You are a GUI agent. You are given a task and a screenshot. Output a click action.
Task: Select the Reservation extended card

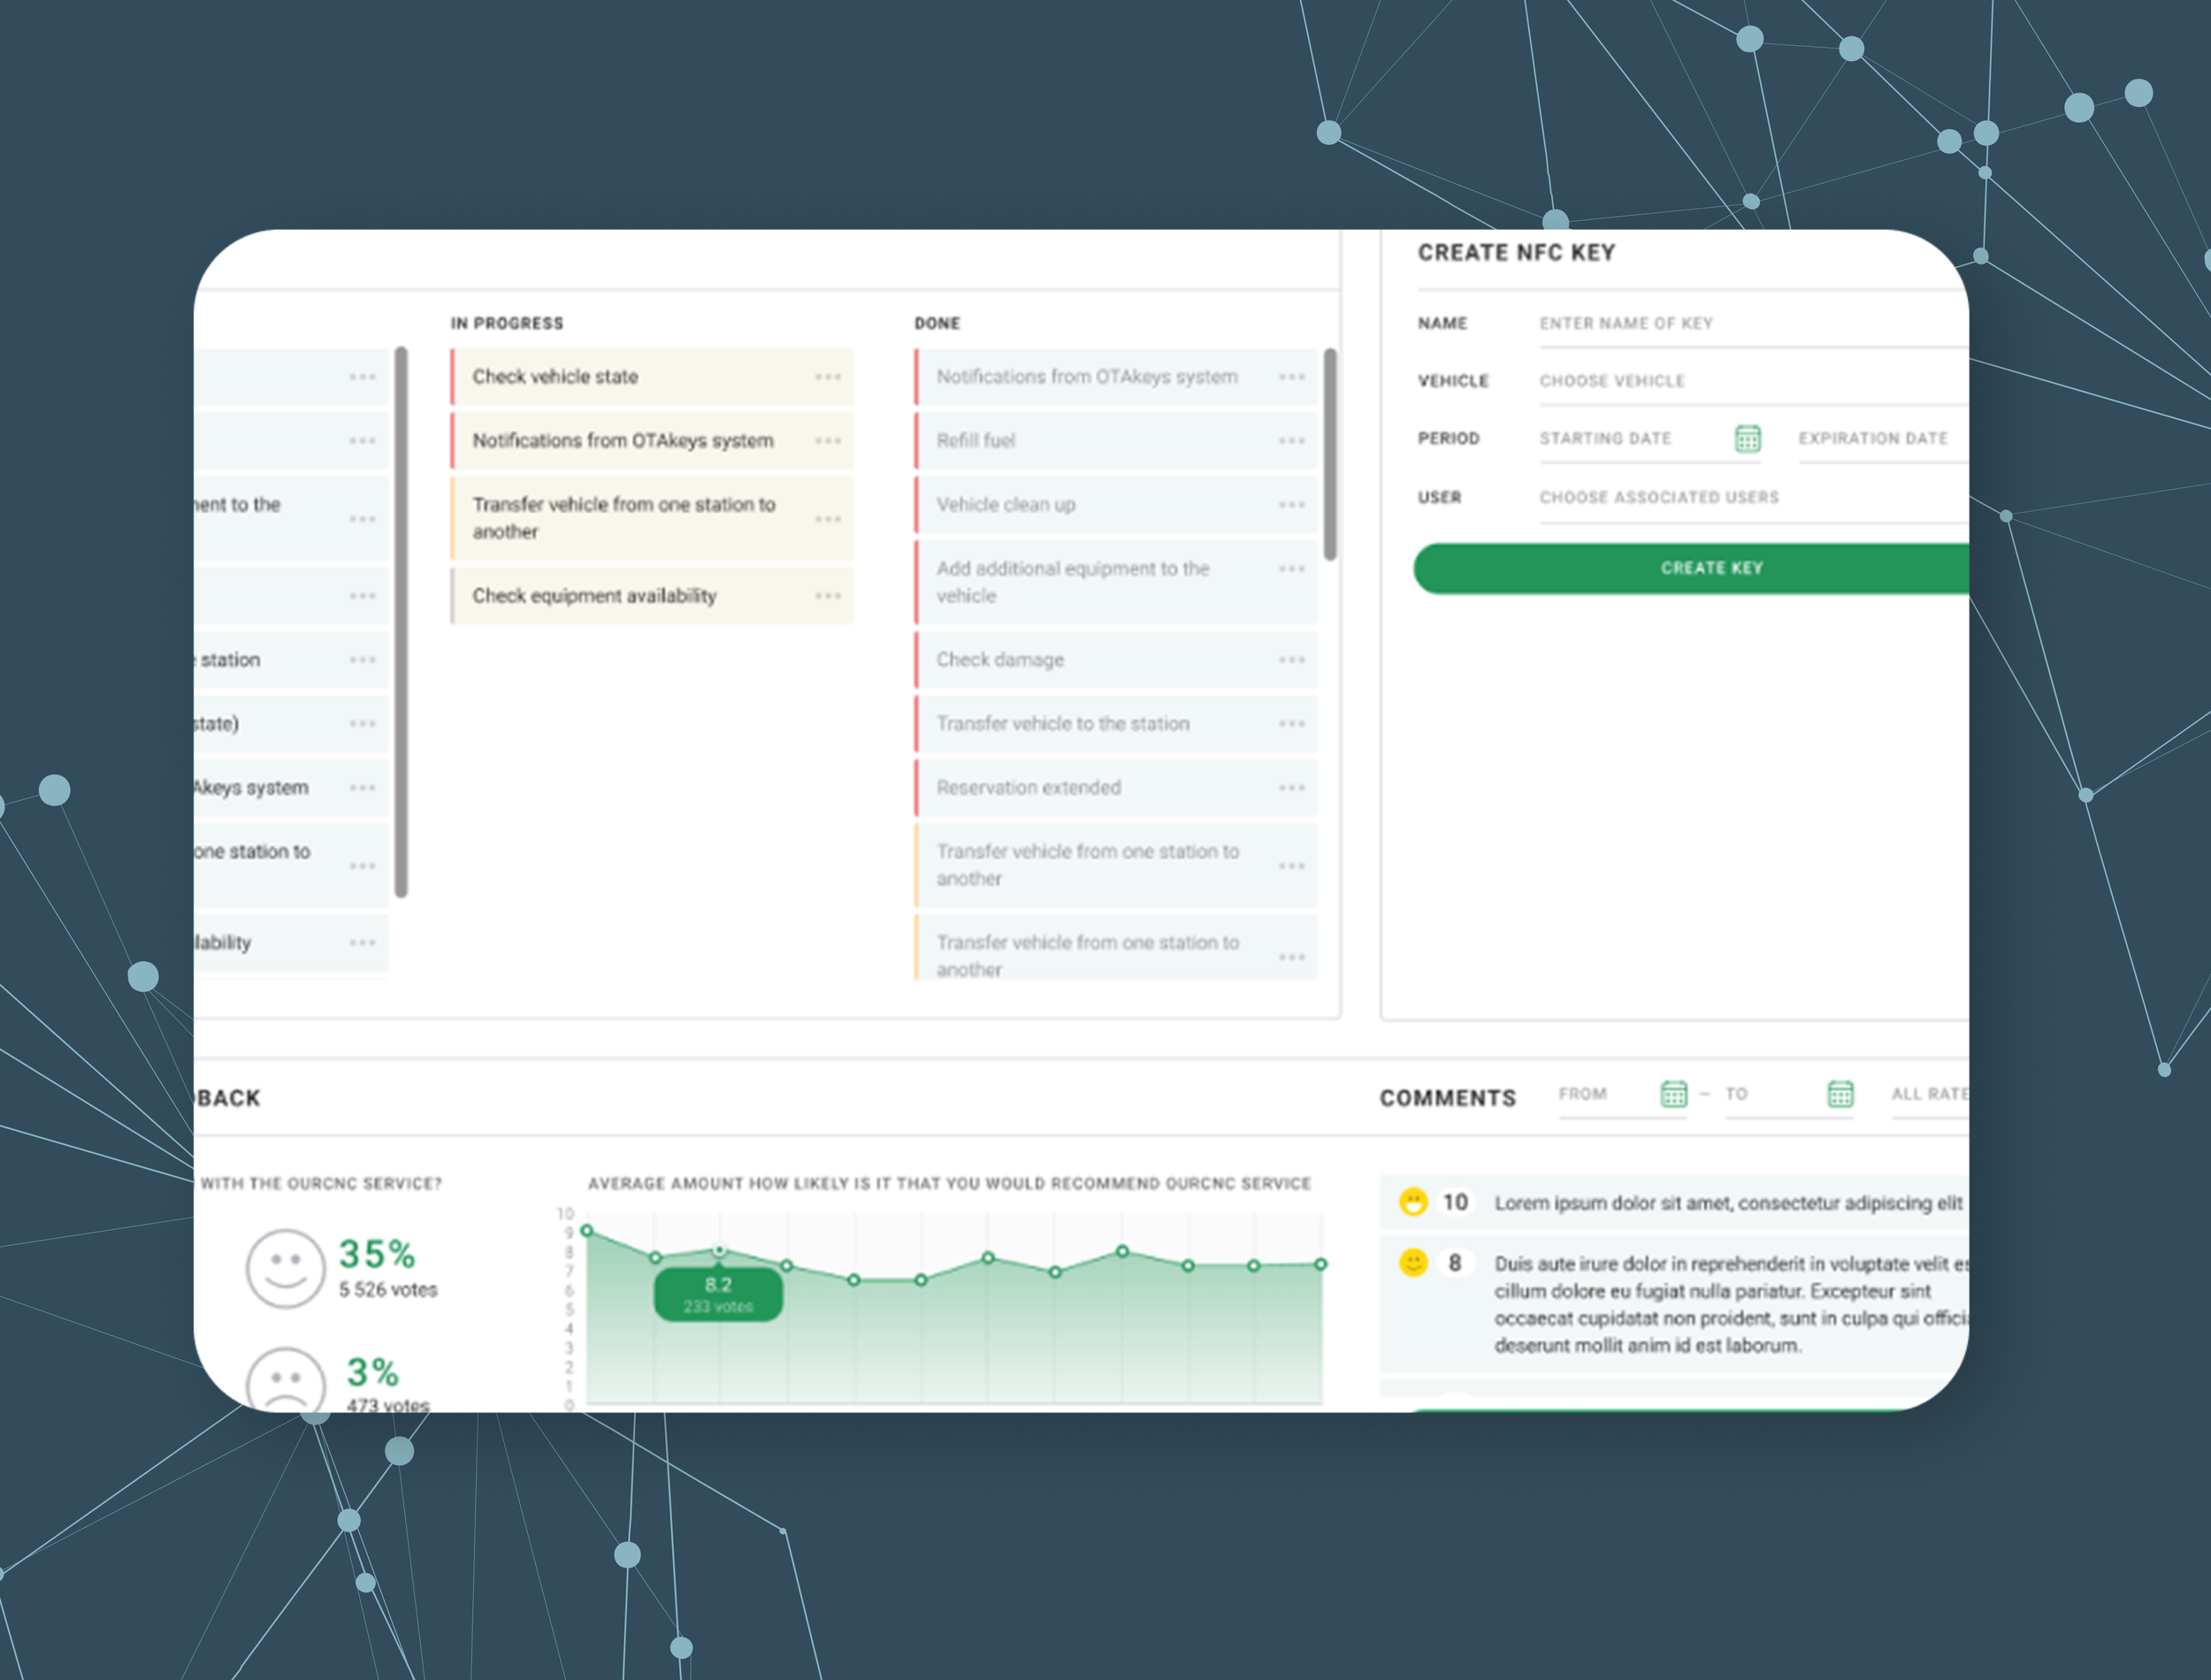(1116, 788)
